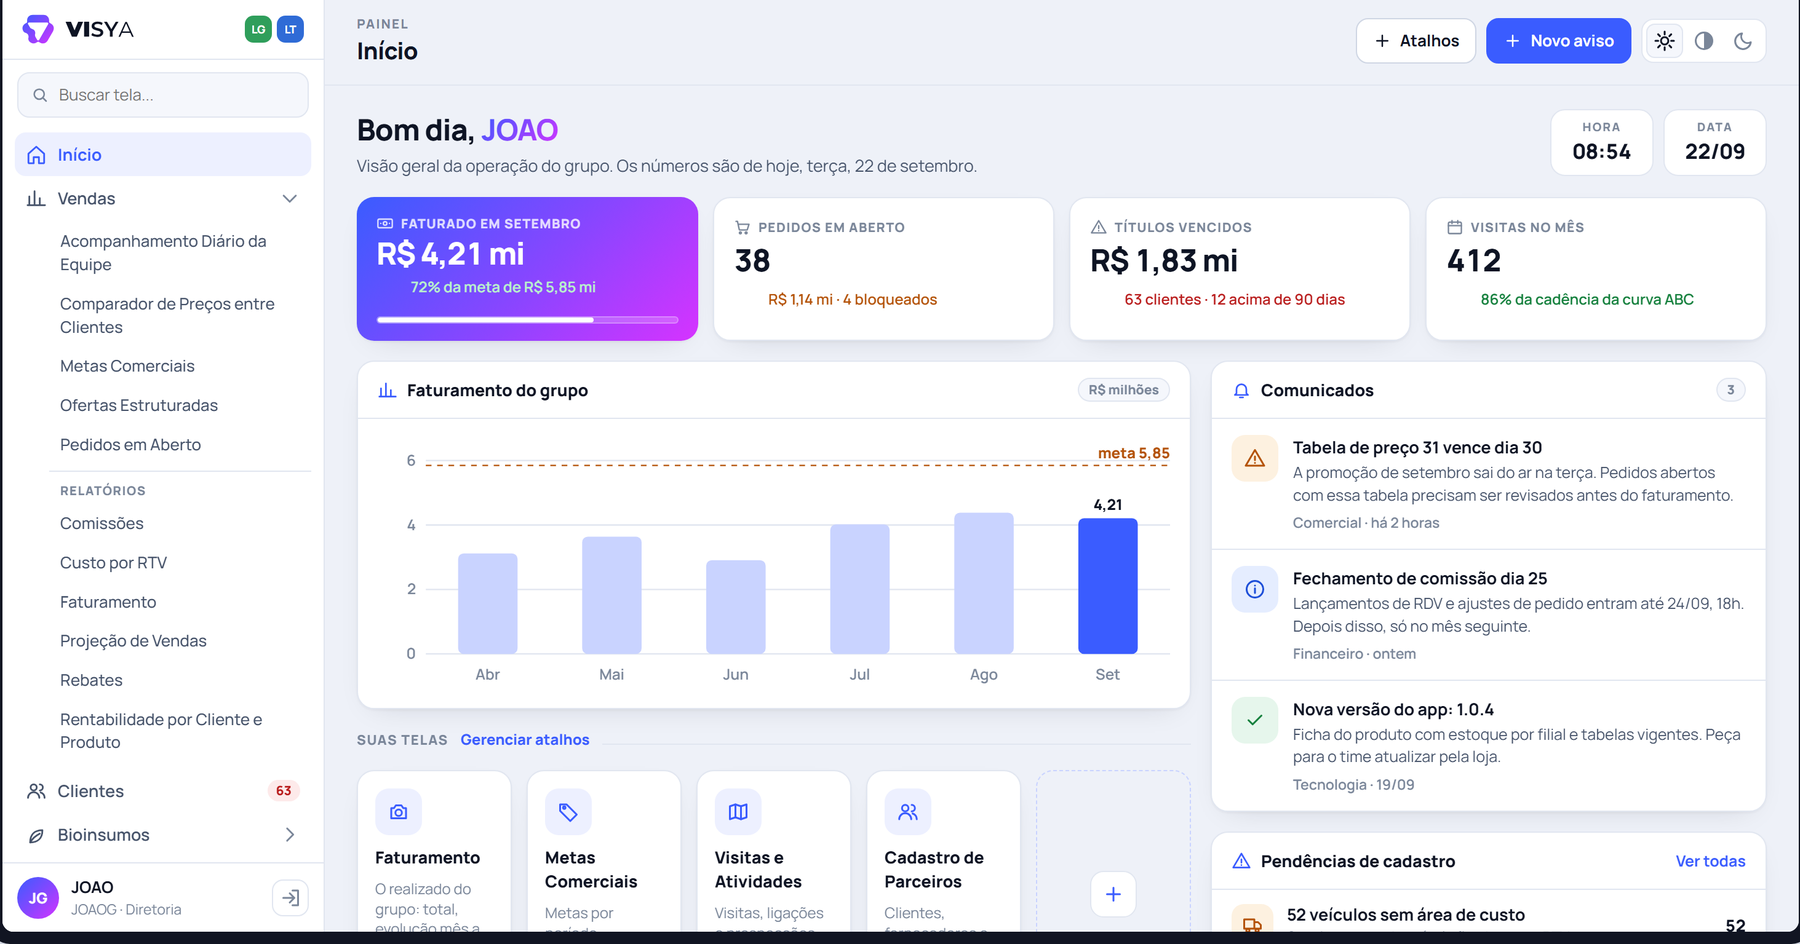Click the Set bar in revenue chart
The image size is (1800, 944).
click(x=1107, y=586)
